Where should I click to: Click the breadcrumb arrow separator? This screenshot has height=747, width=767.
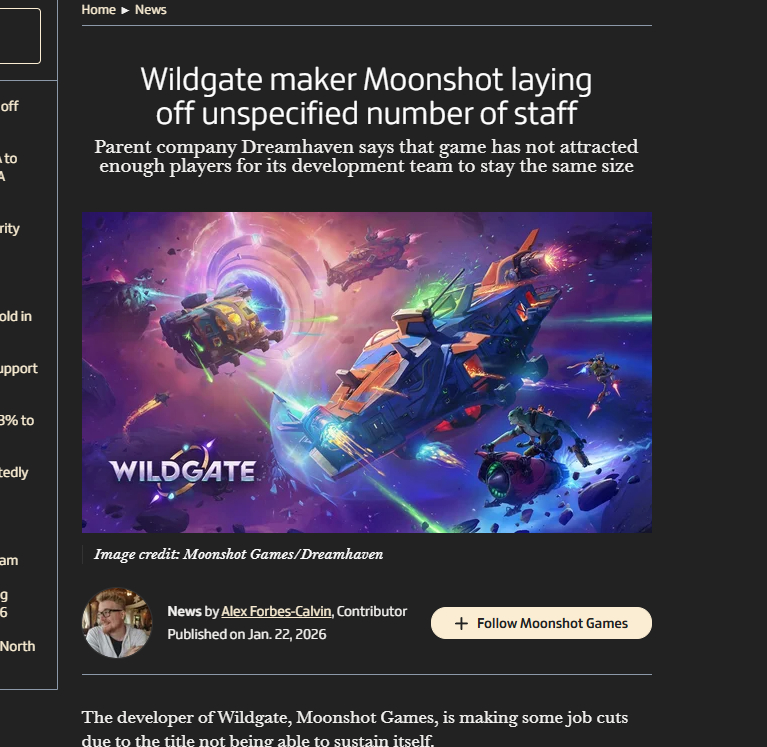(x=125, y=10)
